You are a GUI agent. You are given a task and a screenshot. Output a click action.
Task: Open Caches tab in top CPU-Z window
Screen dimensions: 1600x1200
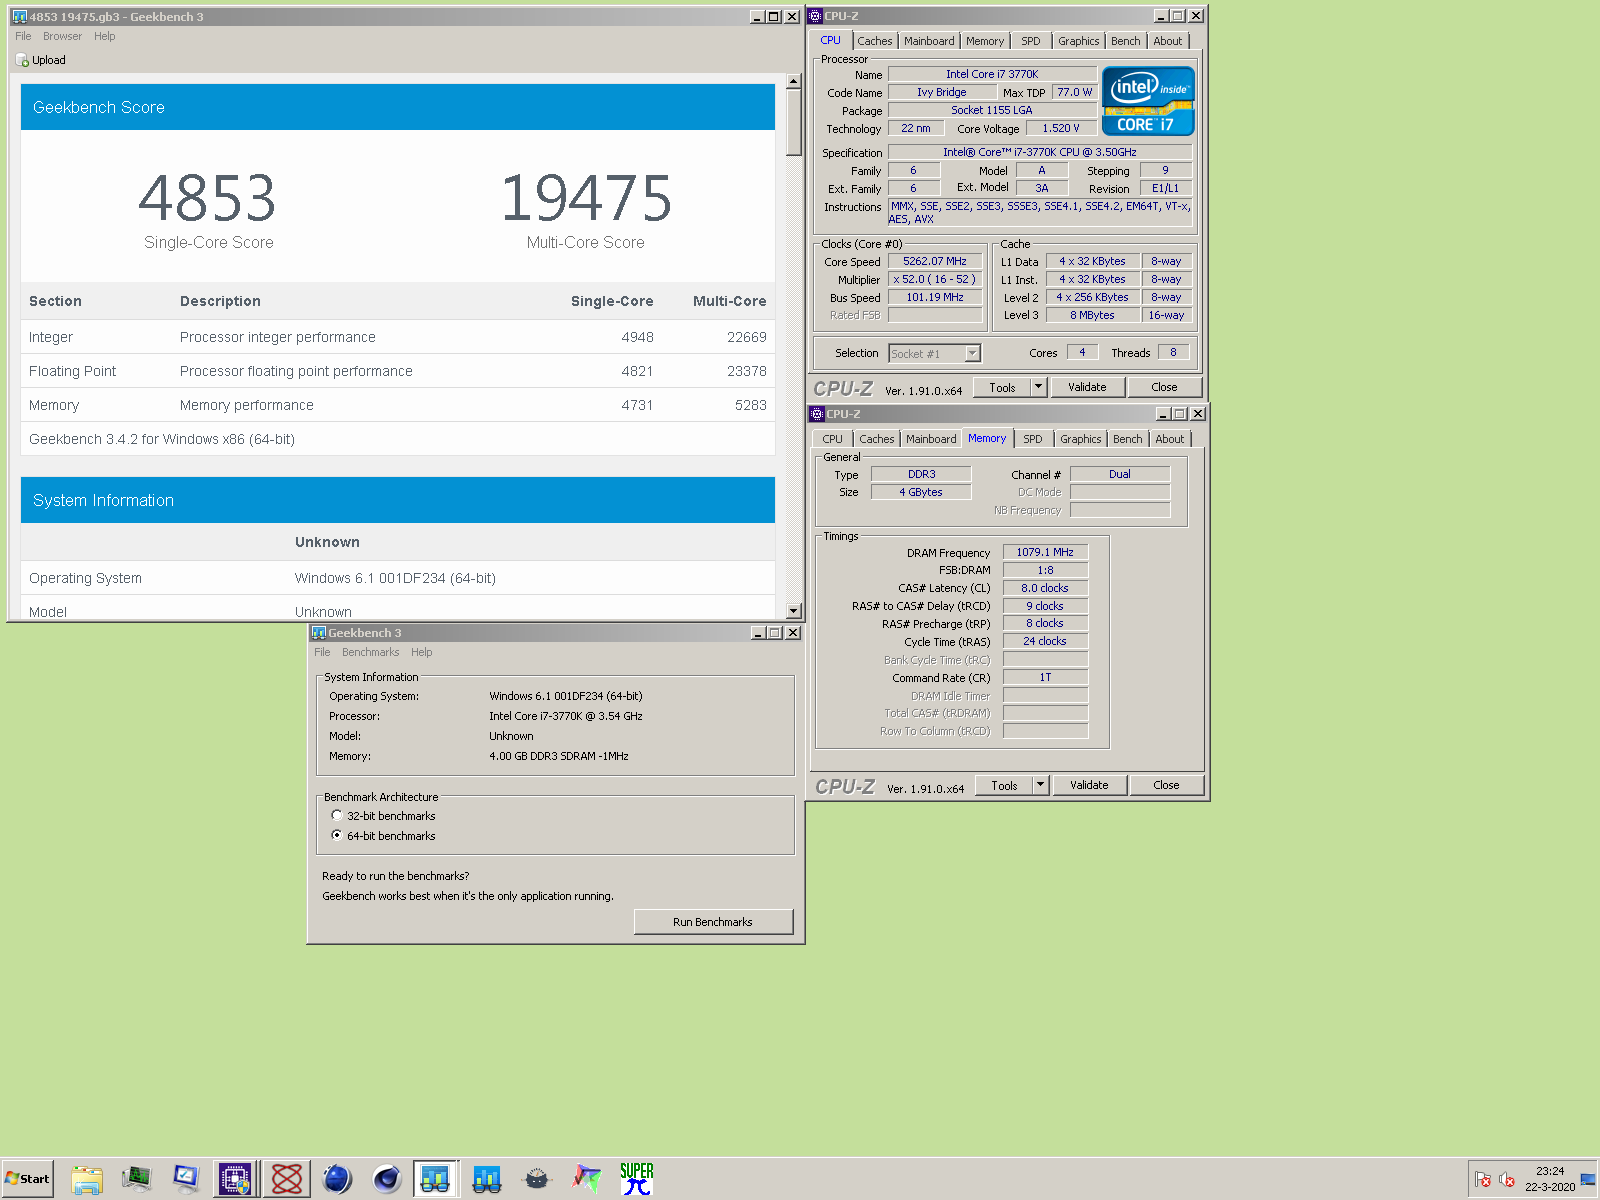point(874,41)
